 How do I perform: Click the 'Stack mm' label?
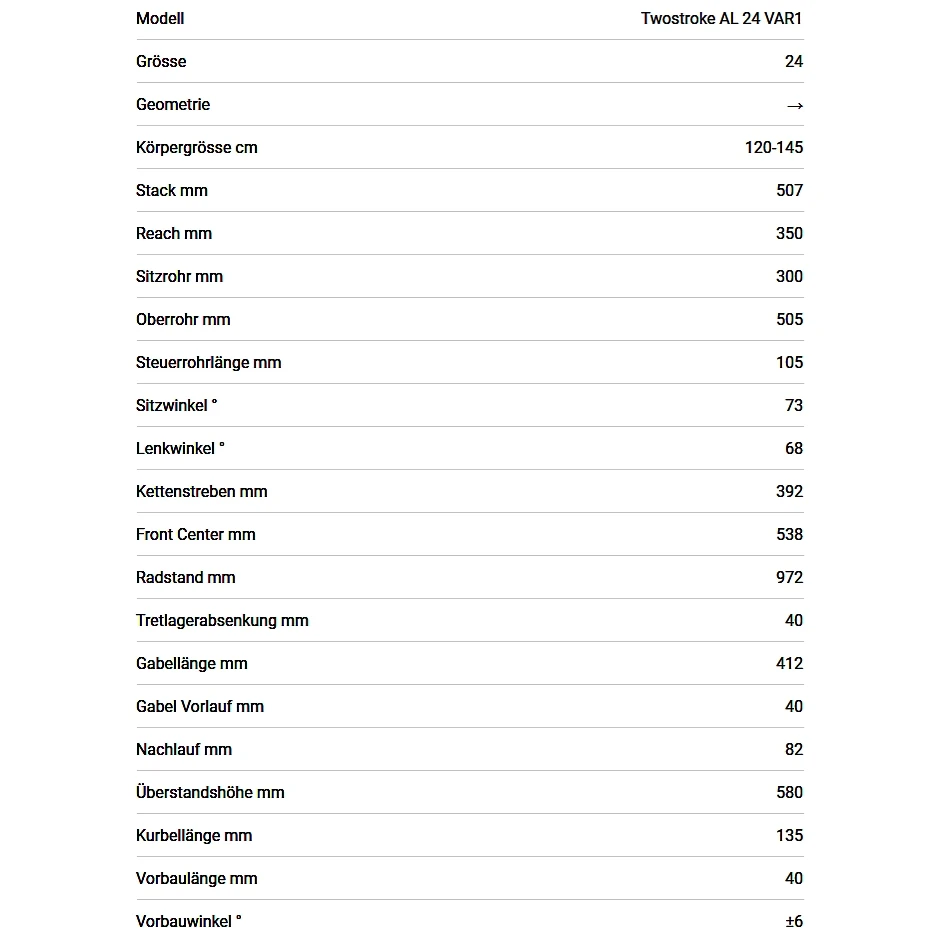(x=172, y=190)
